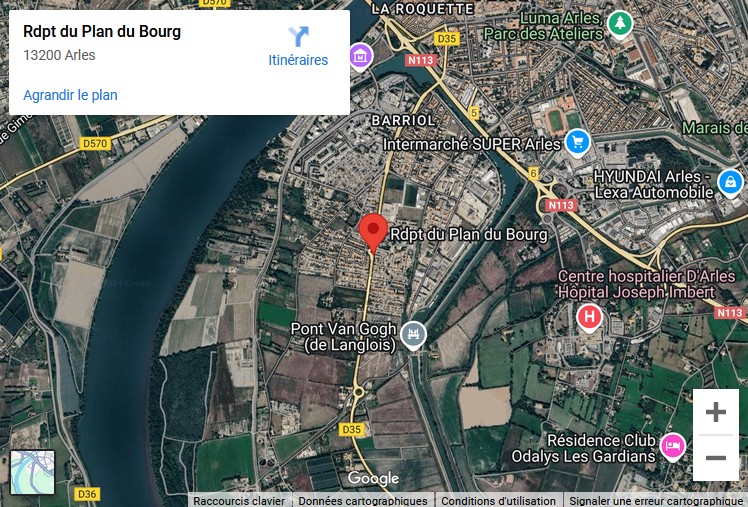Screen dimensions: 748x507
Task: Click the Itinéraires link text
Action: point(298,60)
